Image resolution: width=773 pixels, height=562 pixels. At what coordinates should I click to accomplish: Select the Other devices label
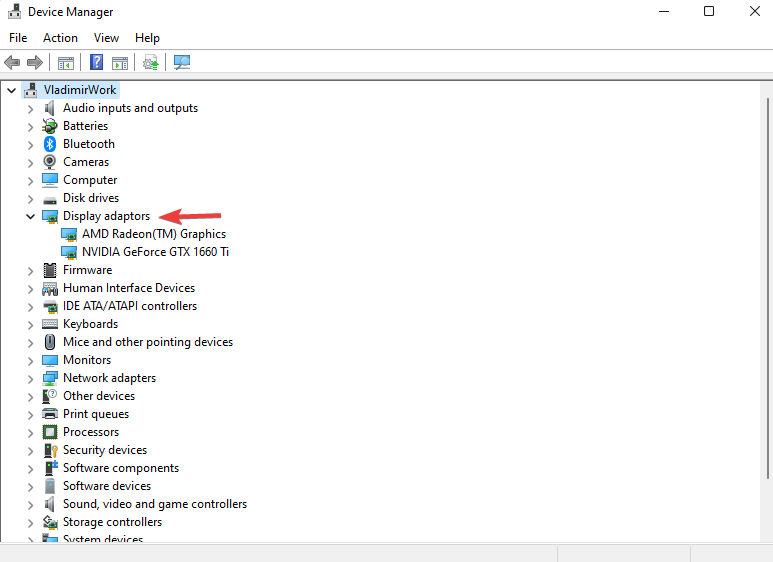(99, 396)
